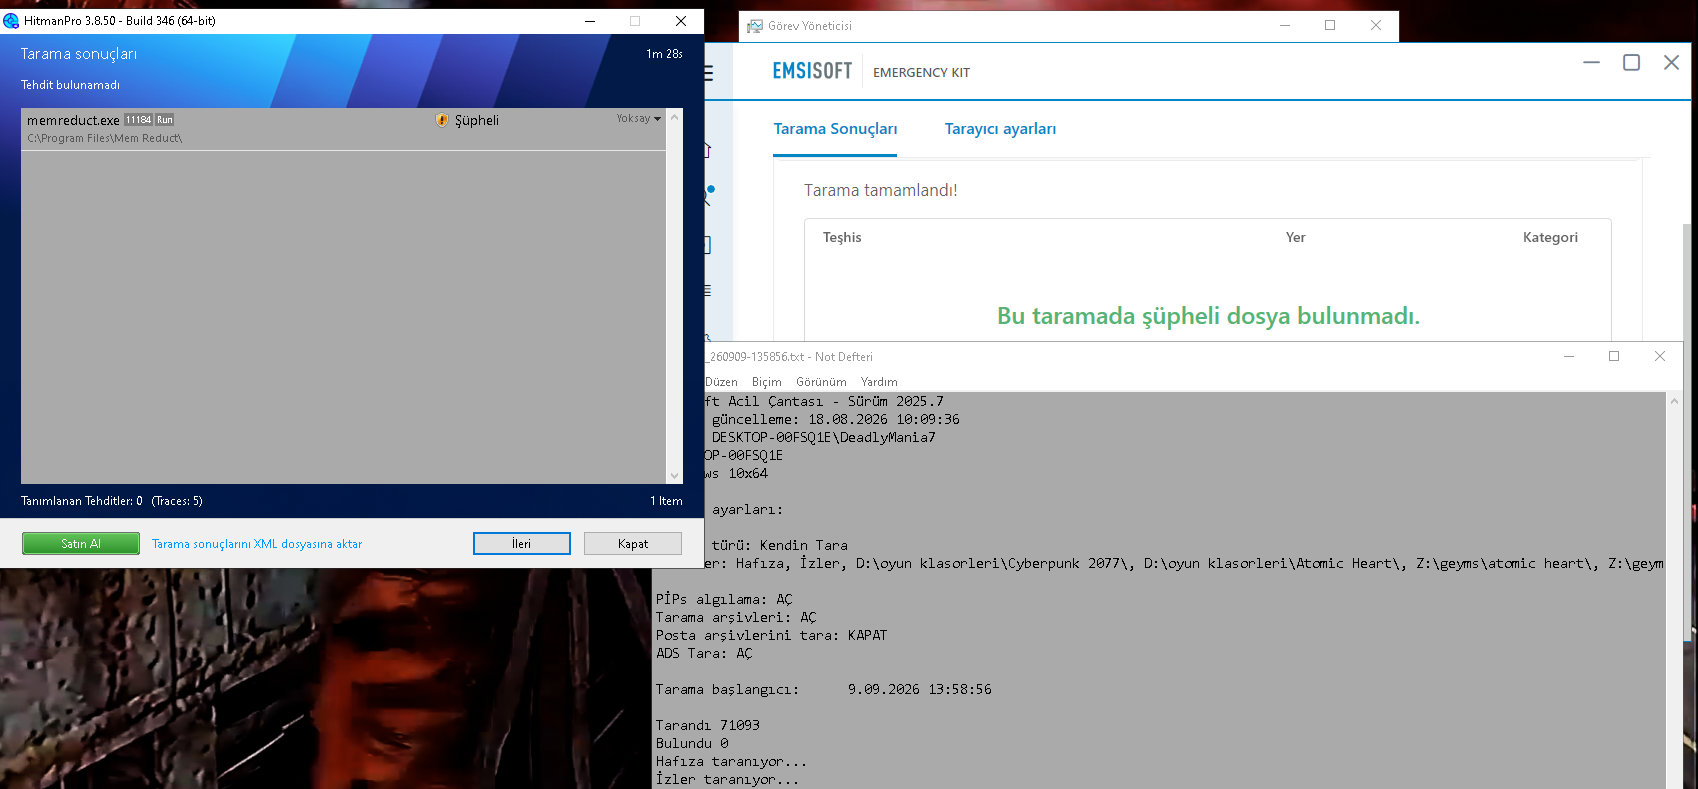Open the Biçim menu in Not Defteri
Viewport: 1698px width, 789px height.
[767, 382]
